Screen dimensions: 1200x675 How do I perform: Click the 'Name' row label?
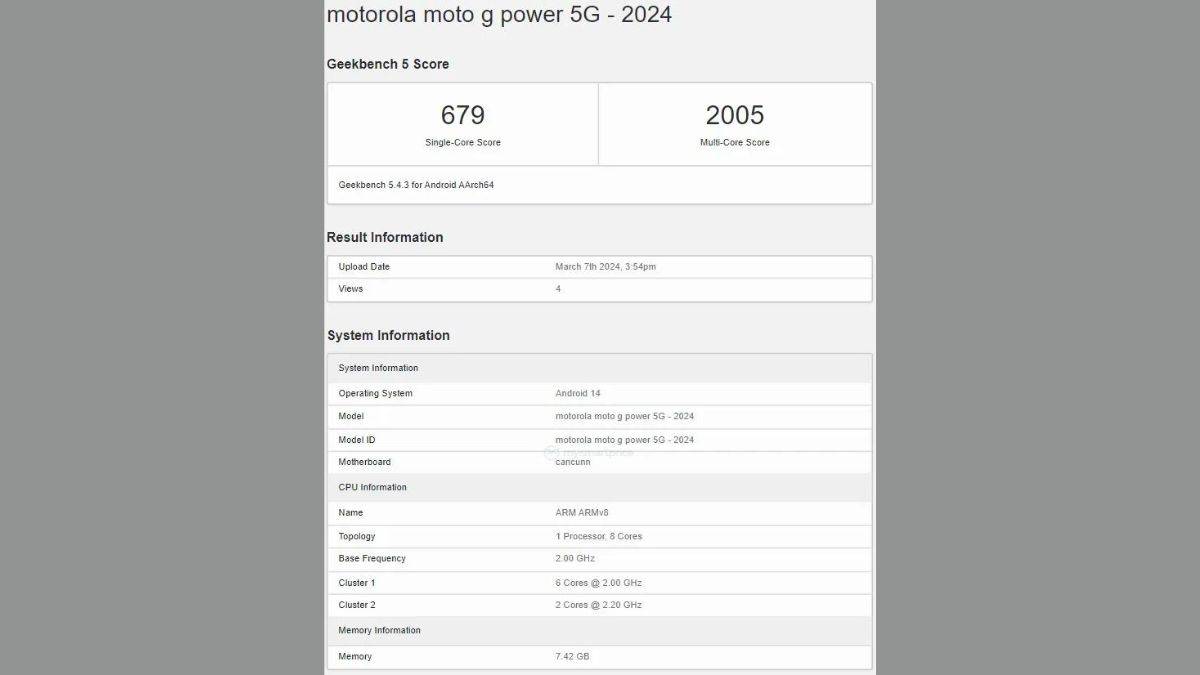[351, 513]
